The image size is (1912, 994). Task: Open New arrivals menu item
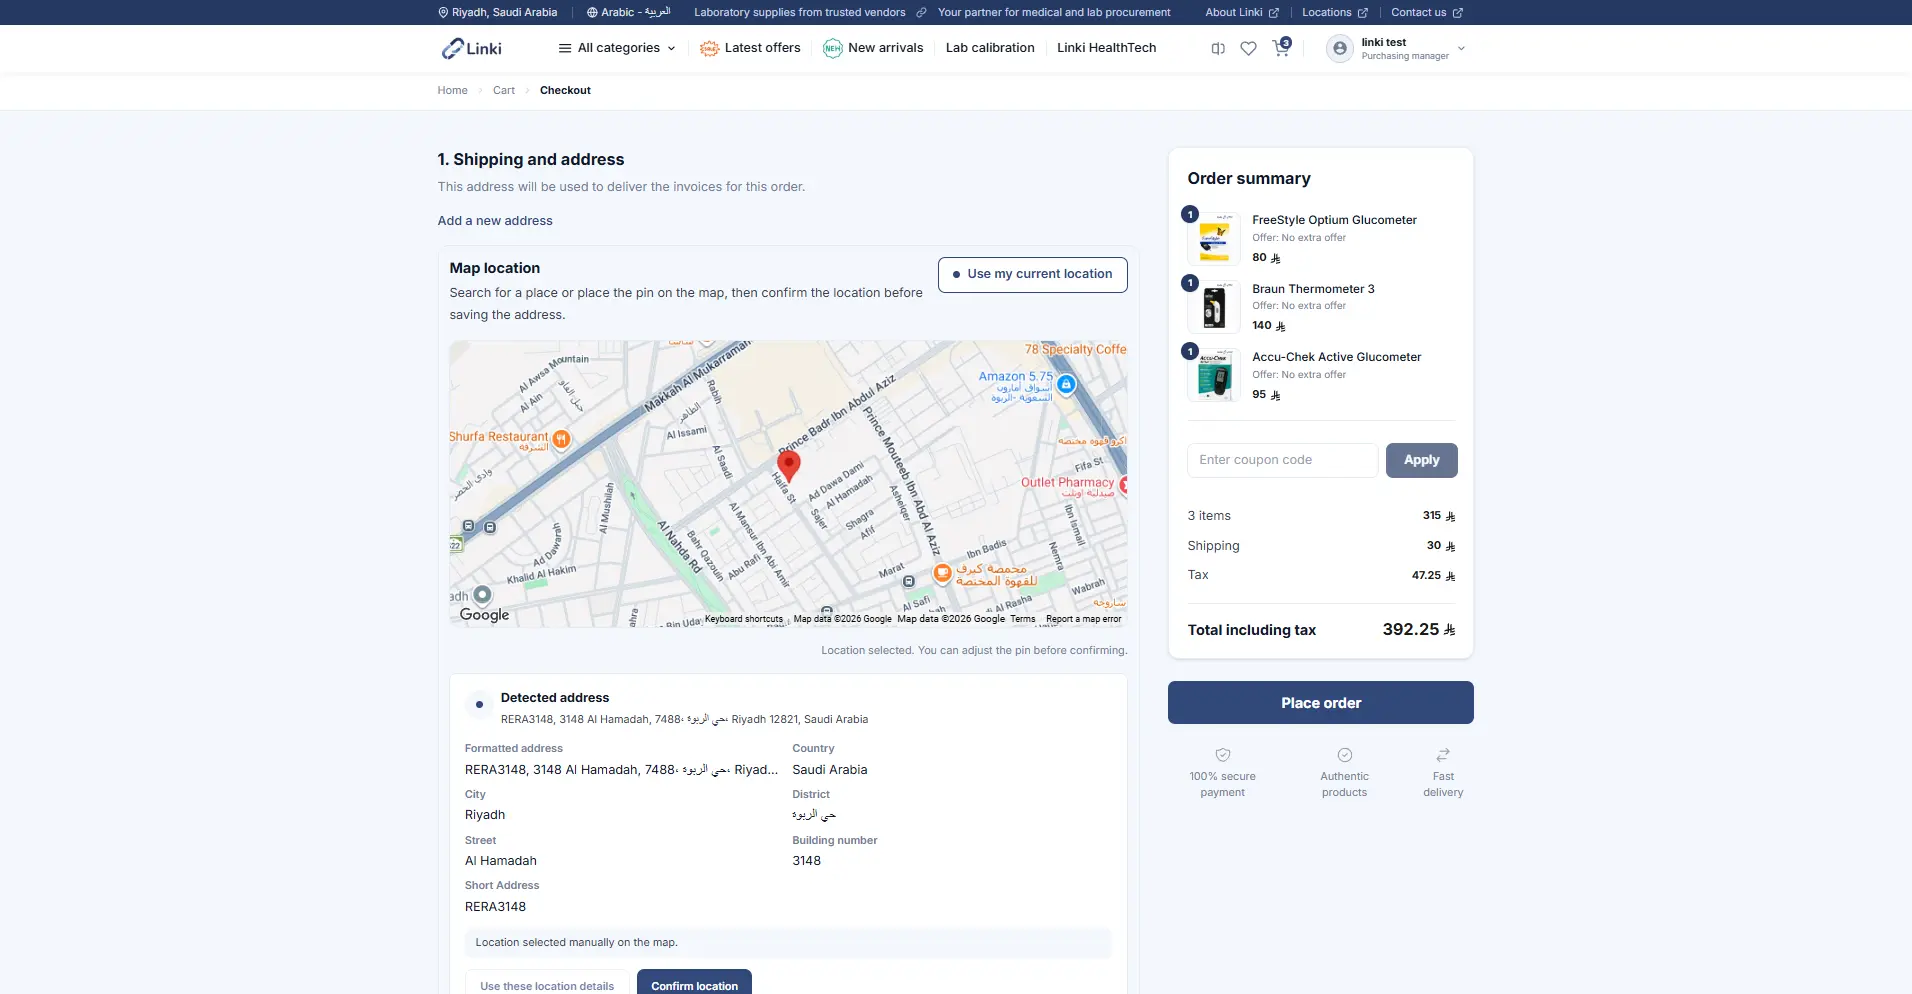(873, 48)
